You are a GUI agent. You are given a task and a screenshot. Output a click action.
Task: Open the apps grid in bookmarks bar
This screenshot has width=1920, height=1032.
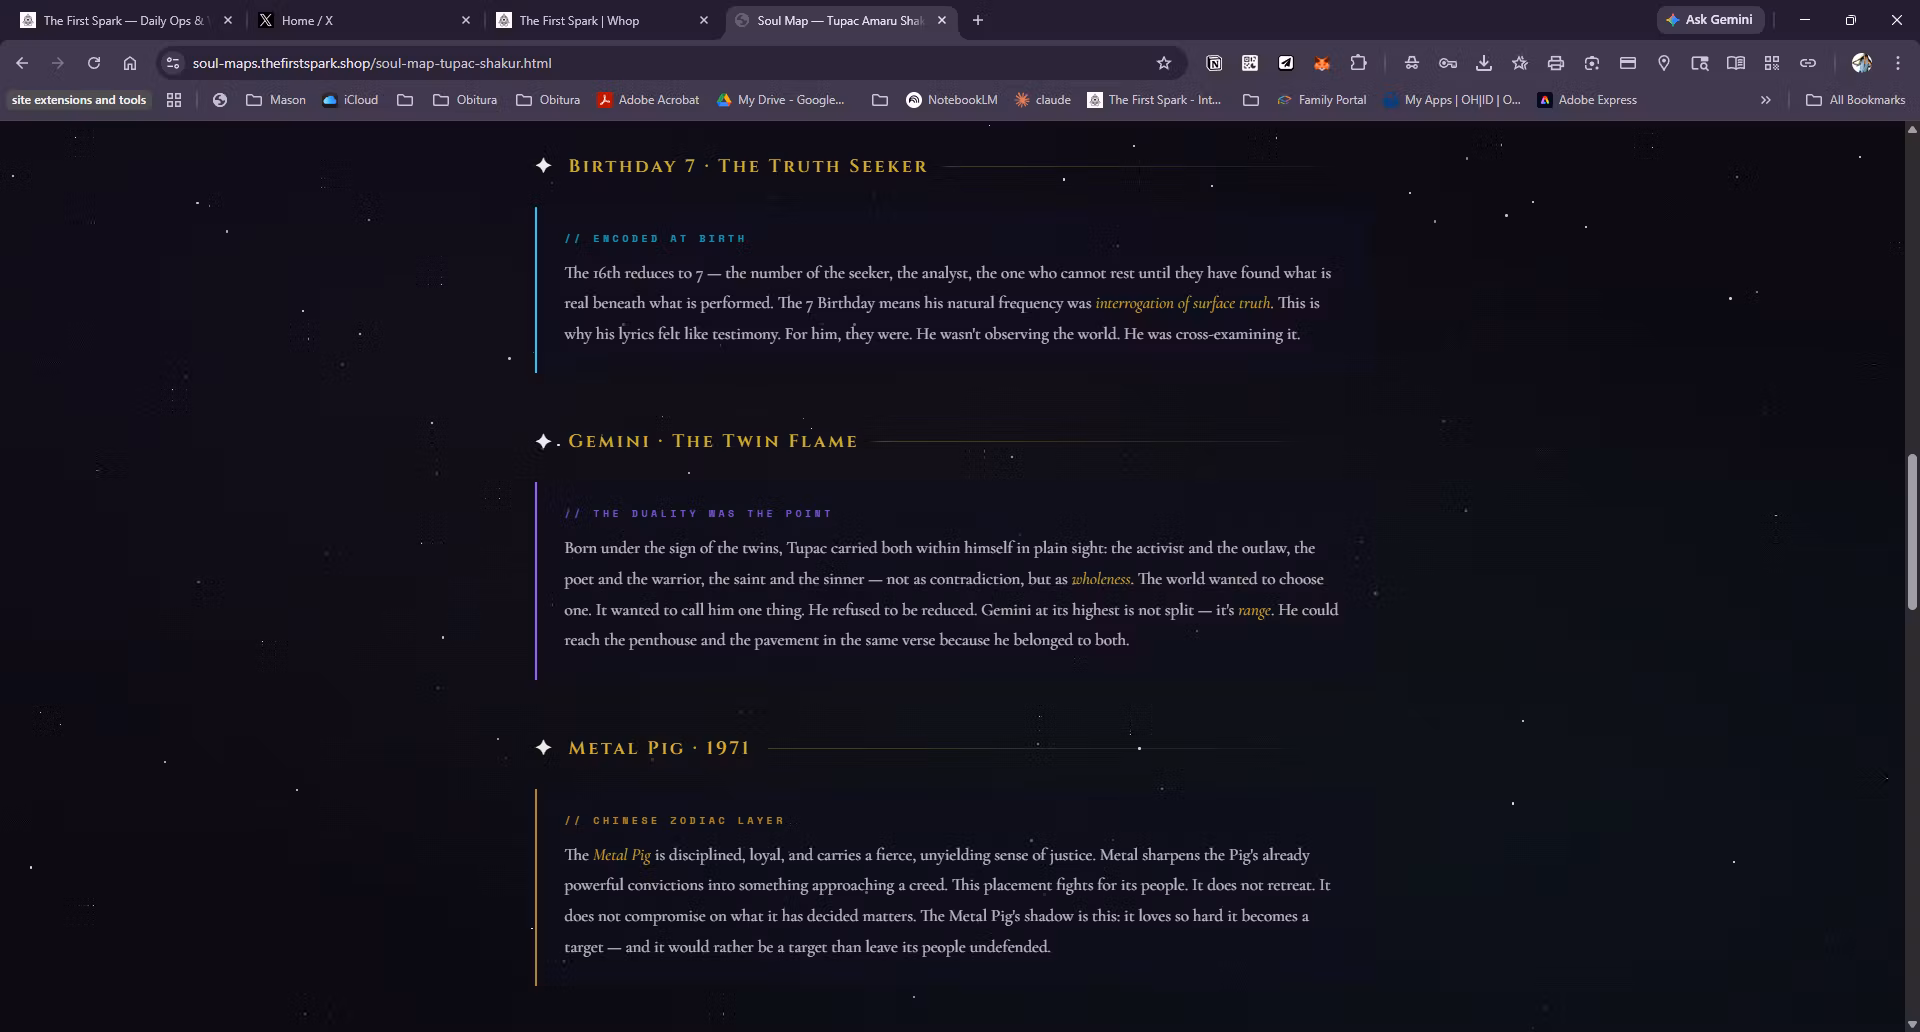174,100
